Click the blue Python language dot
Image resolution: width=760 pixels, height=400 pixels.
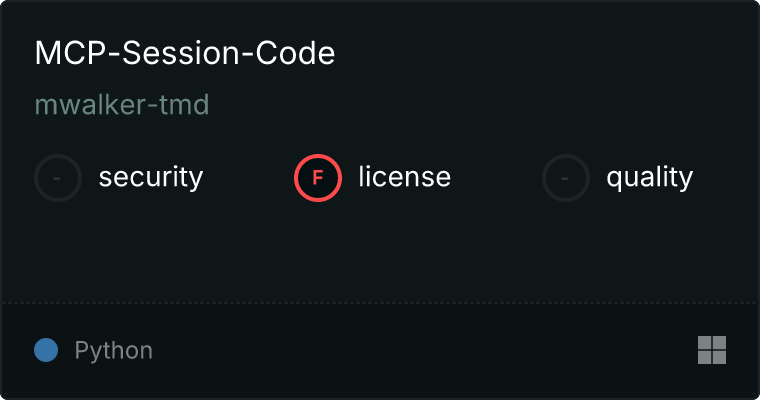point(46,350)
